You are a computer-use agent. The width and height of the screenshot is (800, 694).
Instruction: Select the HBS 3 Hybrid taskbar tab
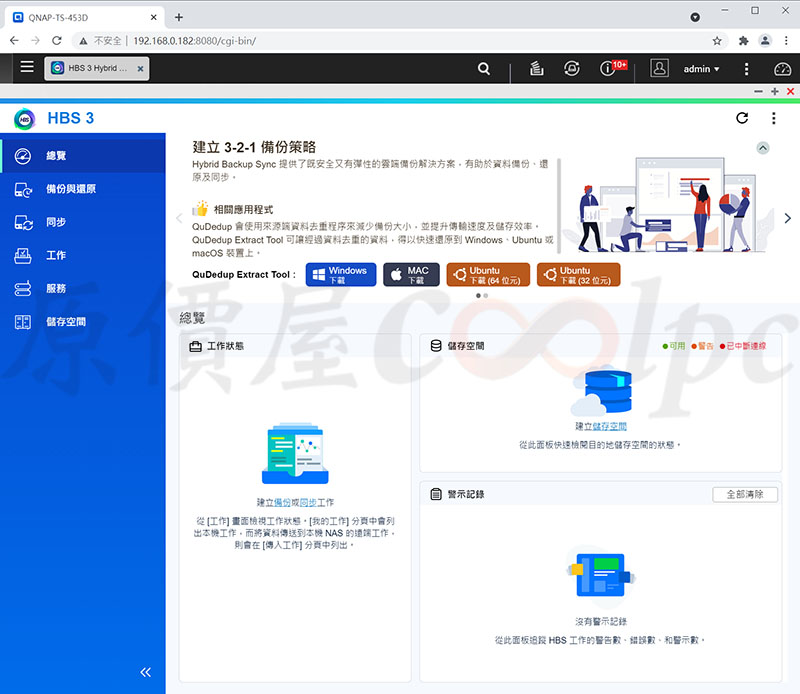pyautogui.click(x=97, y=68)
